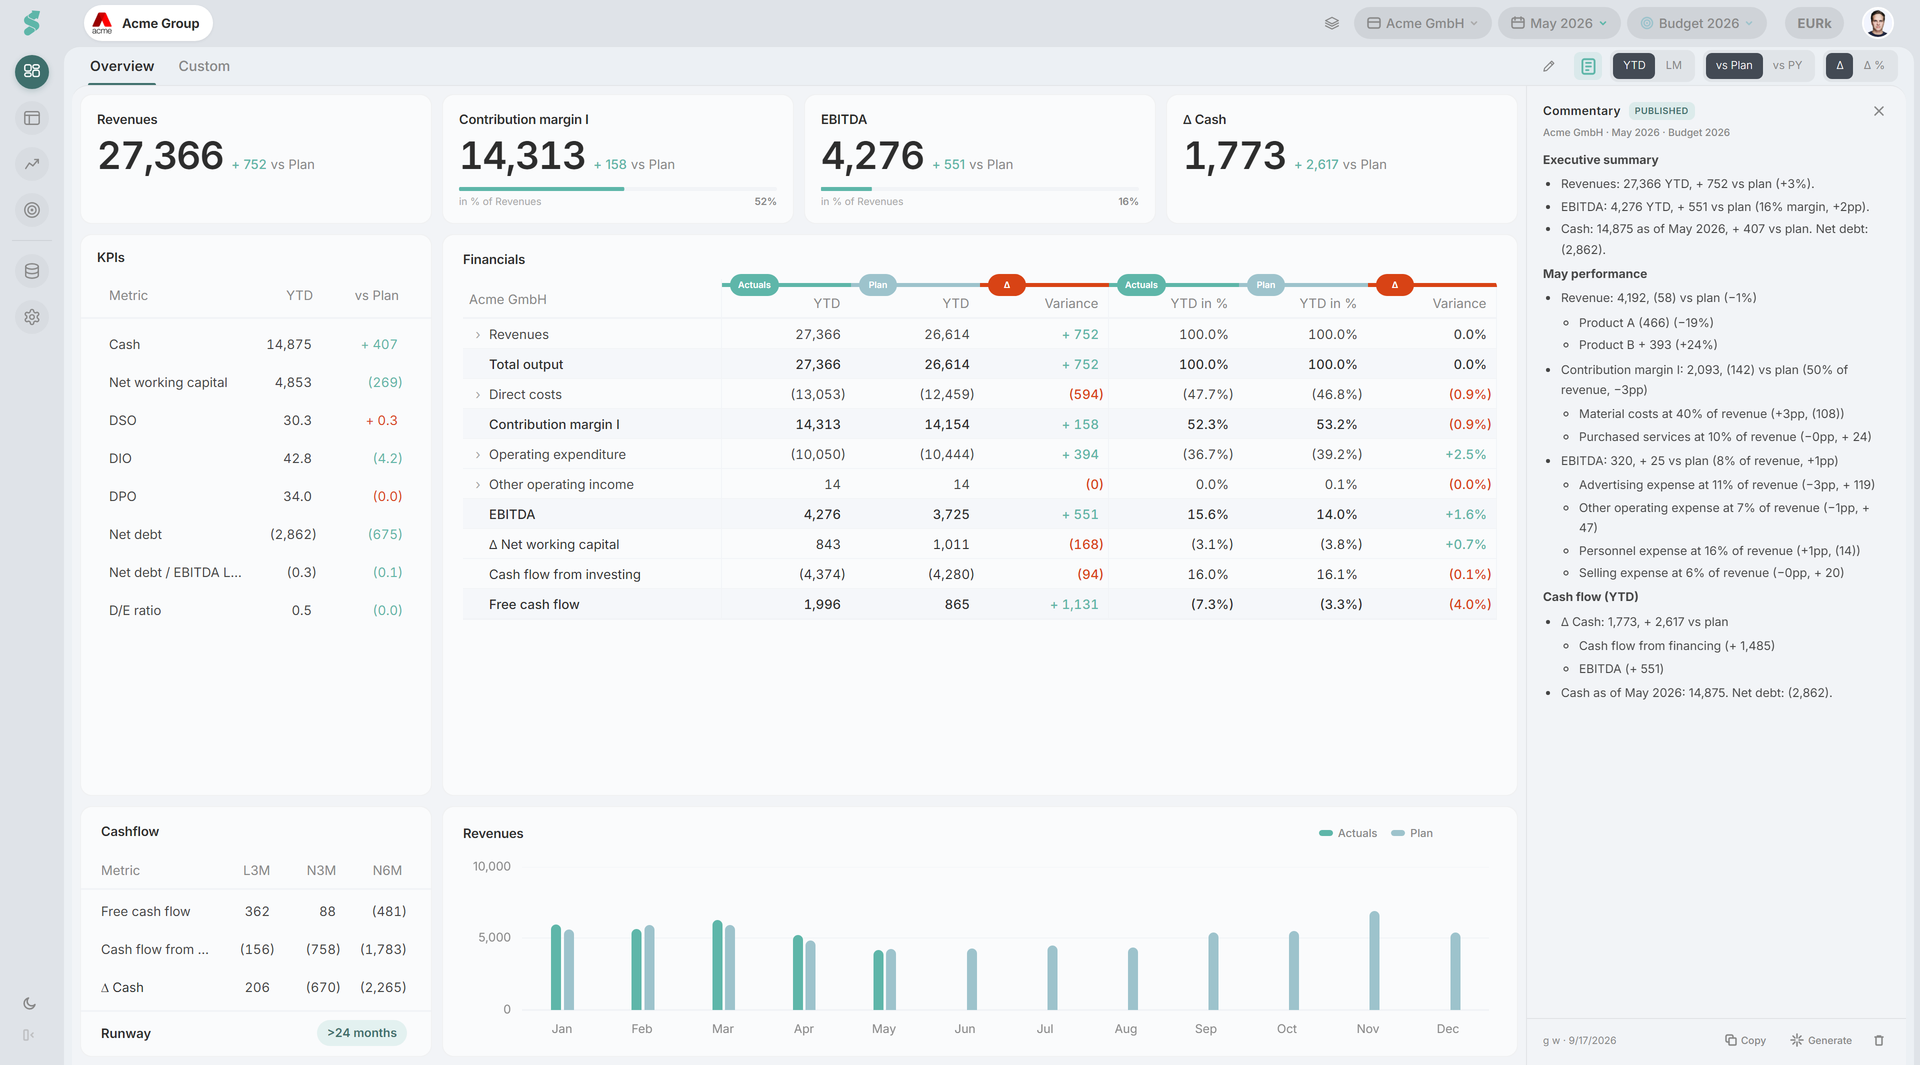Image resolution: width=1920 pixels, height=1065 pixels.
Task: Open the target goals icon in sidebar
Action: (x=32, y=210)
